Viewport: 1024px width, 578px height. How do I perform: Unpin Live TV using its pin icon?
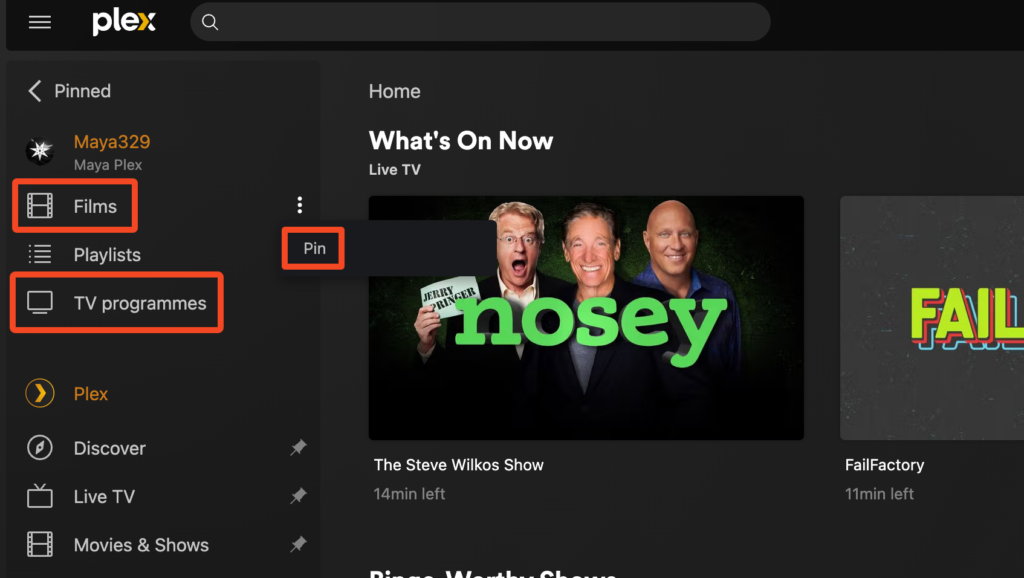pos(298,496)
